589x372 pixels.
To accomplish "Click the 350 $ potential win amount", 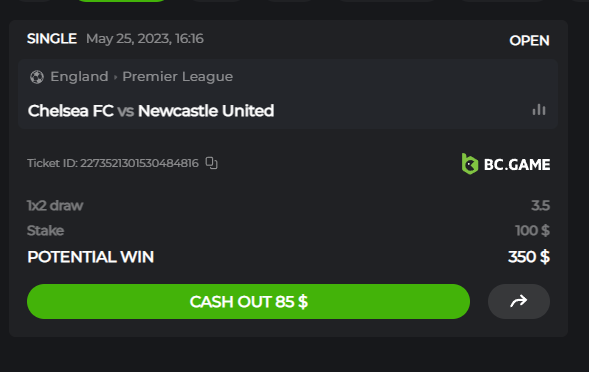I will 529,257.
